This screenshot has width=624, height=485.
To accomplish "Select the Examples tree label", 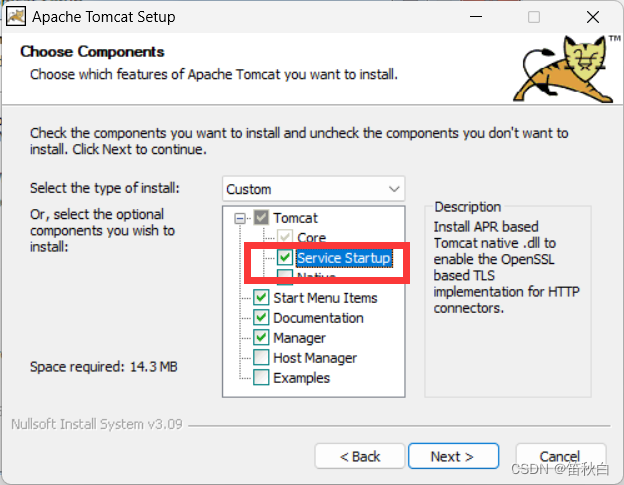I will point(301,378).
